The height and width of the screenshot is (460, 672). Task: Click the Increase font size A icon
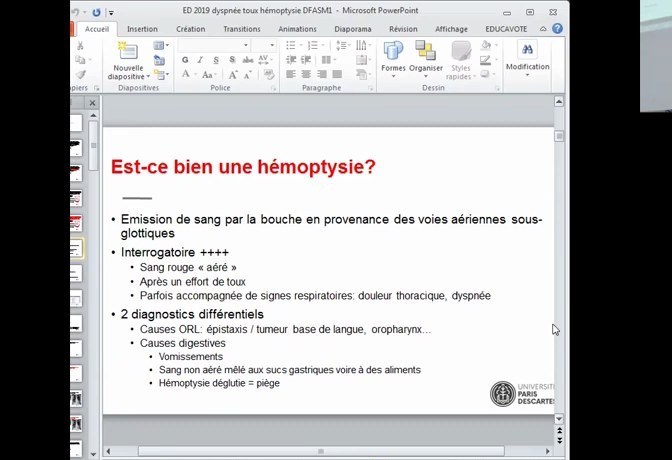coord(233,75)
